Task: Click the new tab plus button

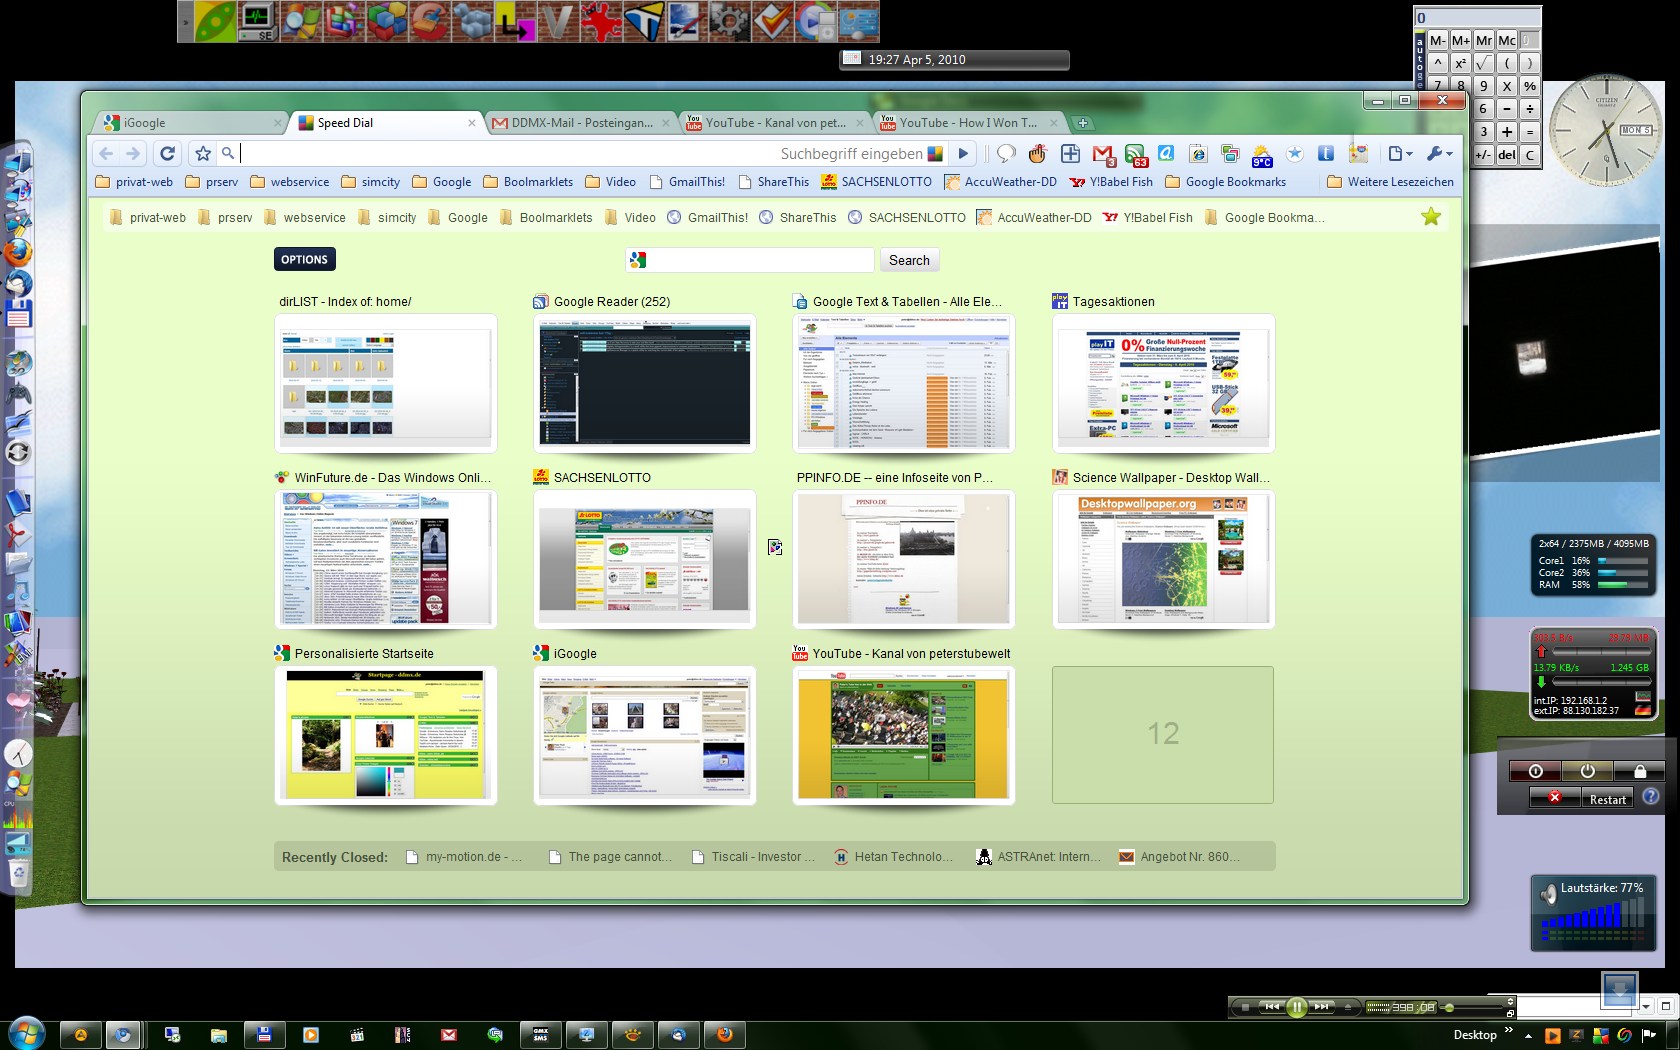Action: [1082, 123]
